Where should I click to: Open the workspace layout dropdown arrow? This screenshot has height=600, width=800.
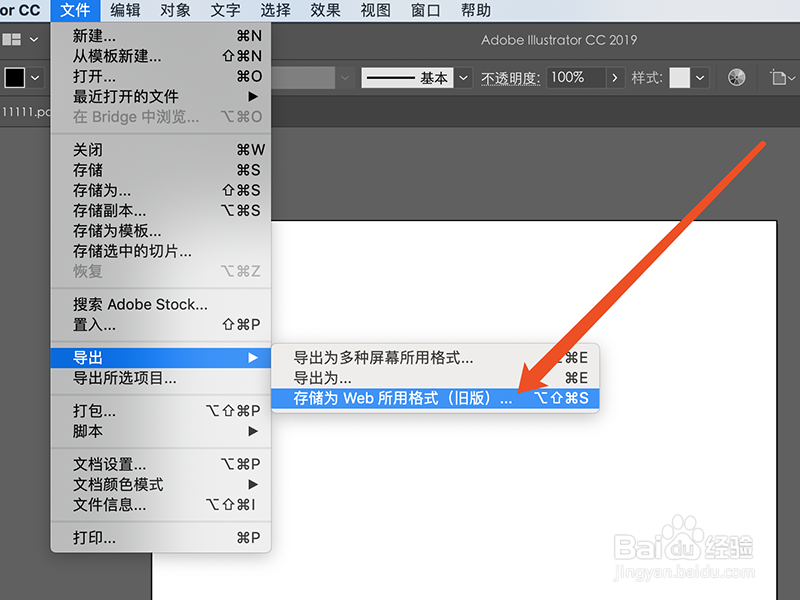[x=34, y=39]
